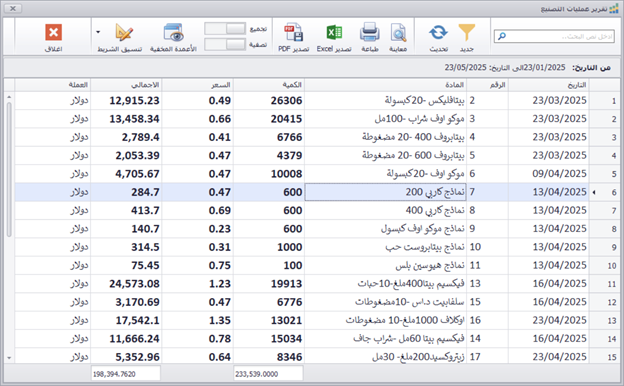Screen dimensions: 624x386
Task: Sort by the السعر column header
Action: click(x=198, y=85)
